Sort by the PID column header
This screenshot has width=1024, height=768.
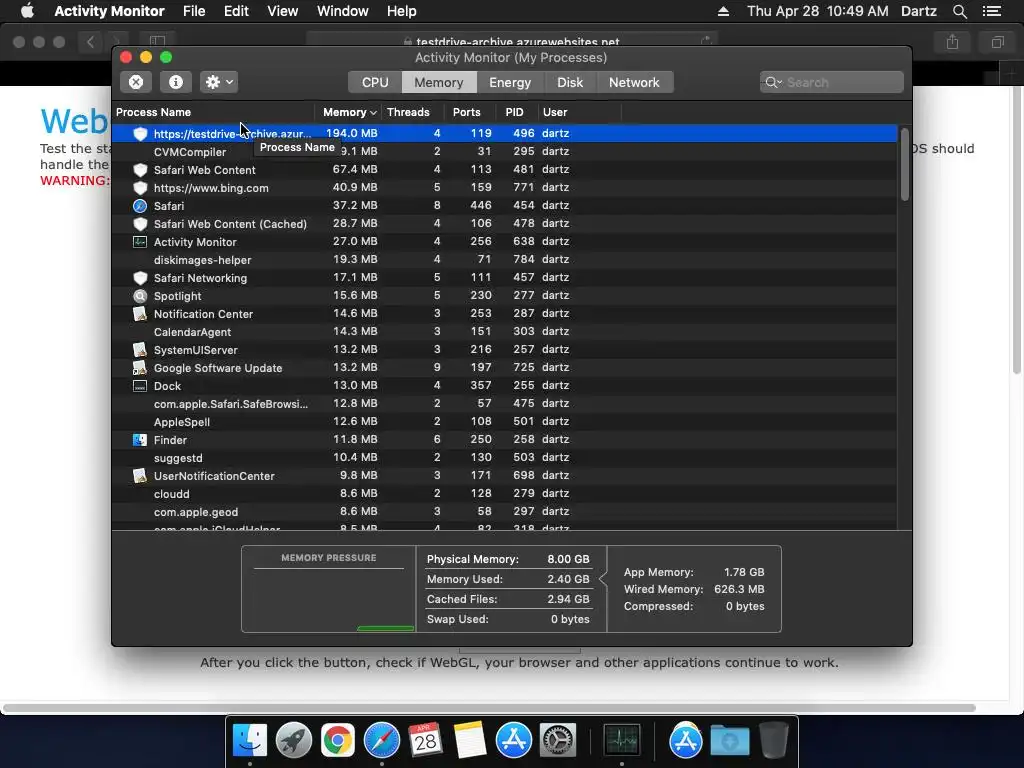coord(515,112)
